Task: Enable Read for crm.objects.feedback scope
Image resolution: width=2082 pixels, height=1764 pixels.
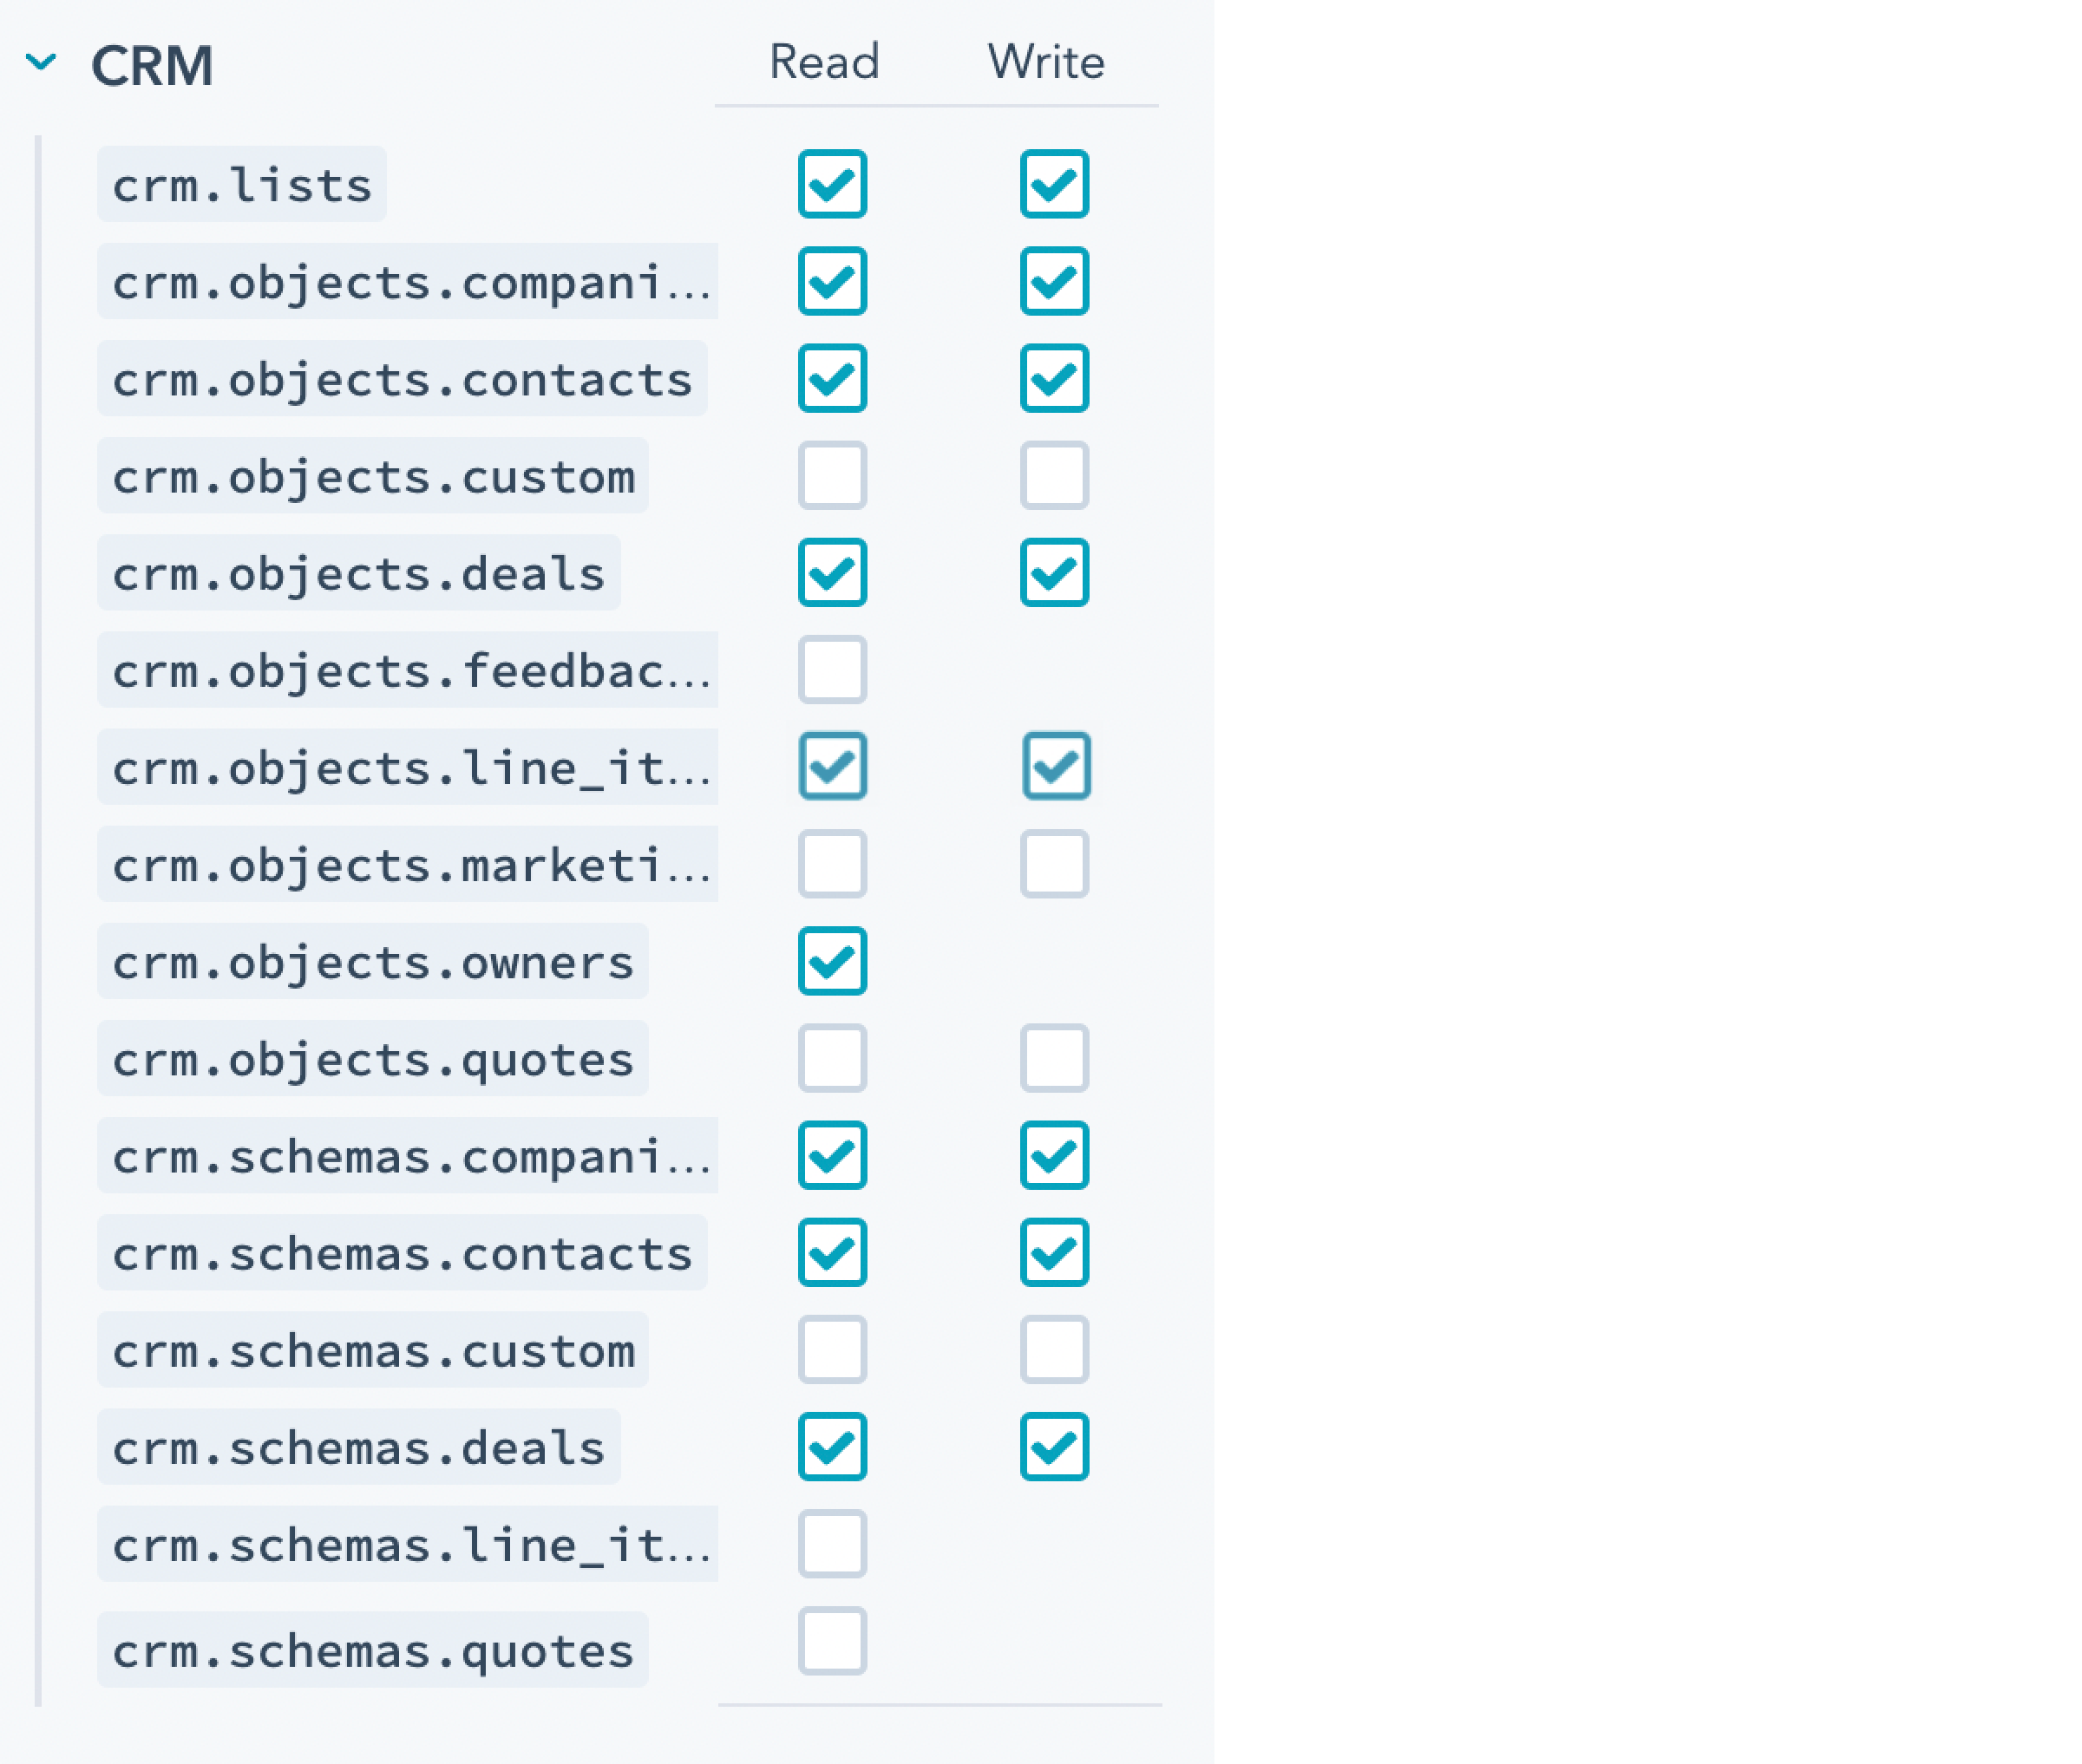Action: pos(832,669)
